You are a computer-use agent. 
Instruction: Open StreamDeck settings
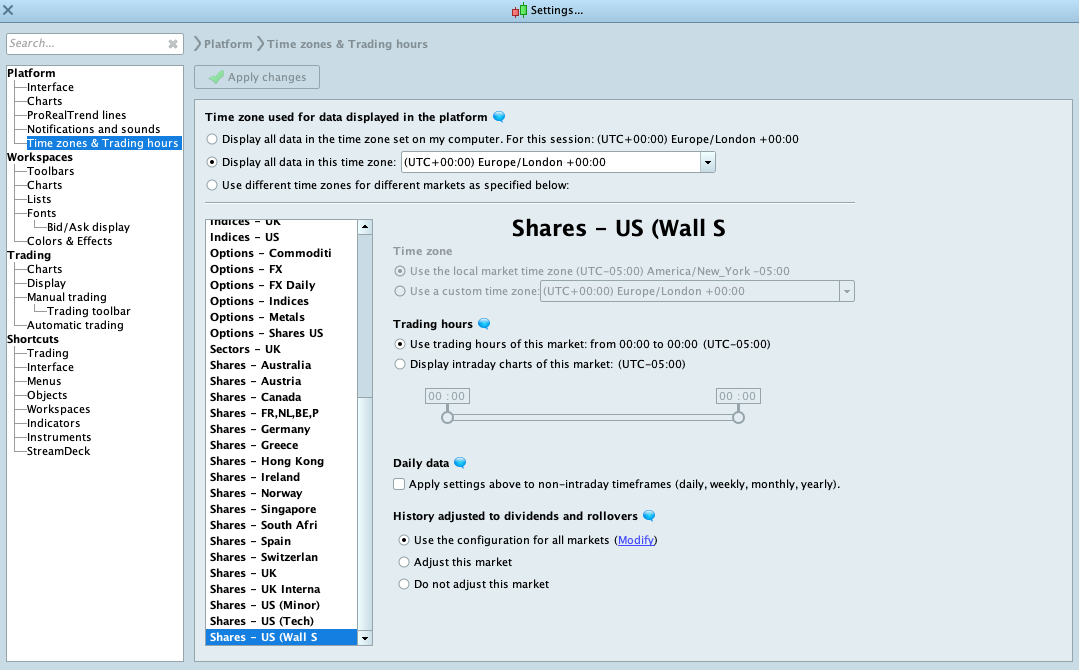click(58, 451)
